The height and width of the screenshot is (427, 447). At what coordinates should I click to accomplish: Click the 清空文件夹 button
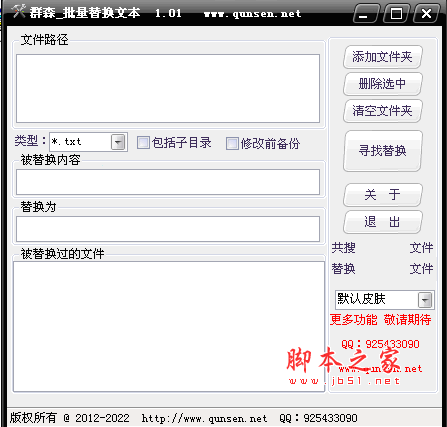382,111
